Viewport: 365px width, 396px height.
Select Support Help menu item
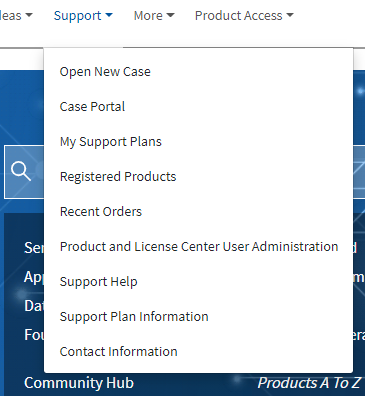(x=99, y=282)
